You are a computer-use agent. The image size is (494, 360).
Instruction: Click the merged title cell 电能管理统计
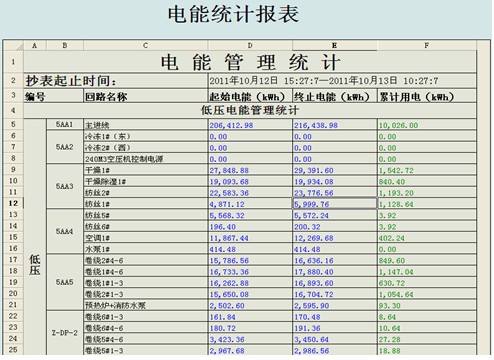(250, 62)
